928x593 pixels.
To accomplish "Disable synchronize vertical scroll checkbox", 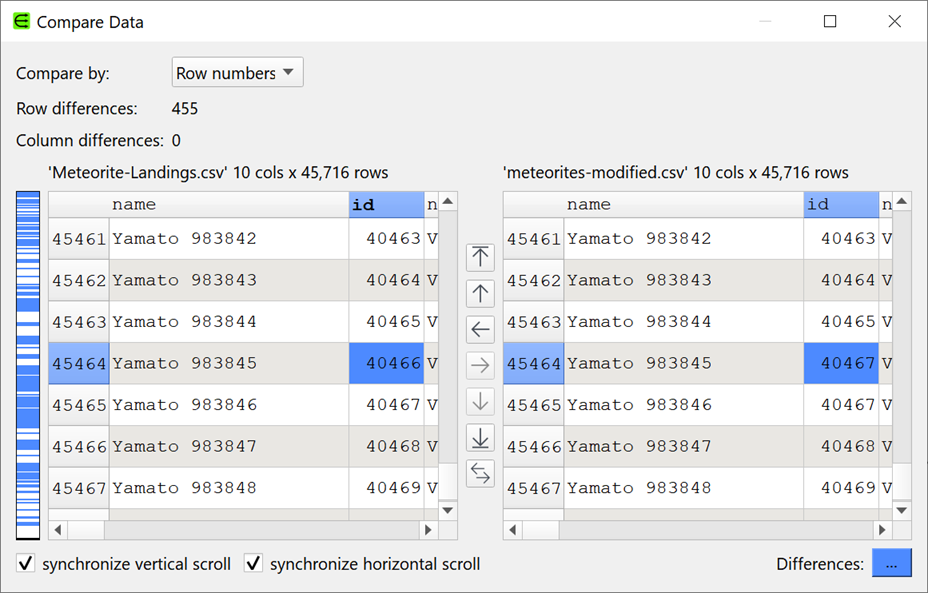I will tap(26, 564).
